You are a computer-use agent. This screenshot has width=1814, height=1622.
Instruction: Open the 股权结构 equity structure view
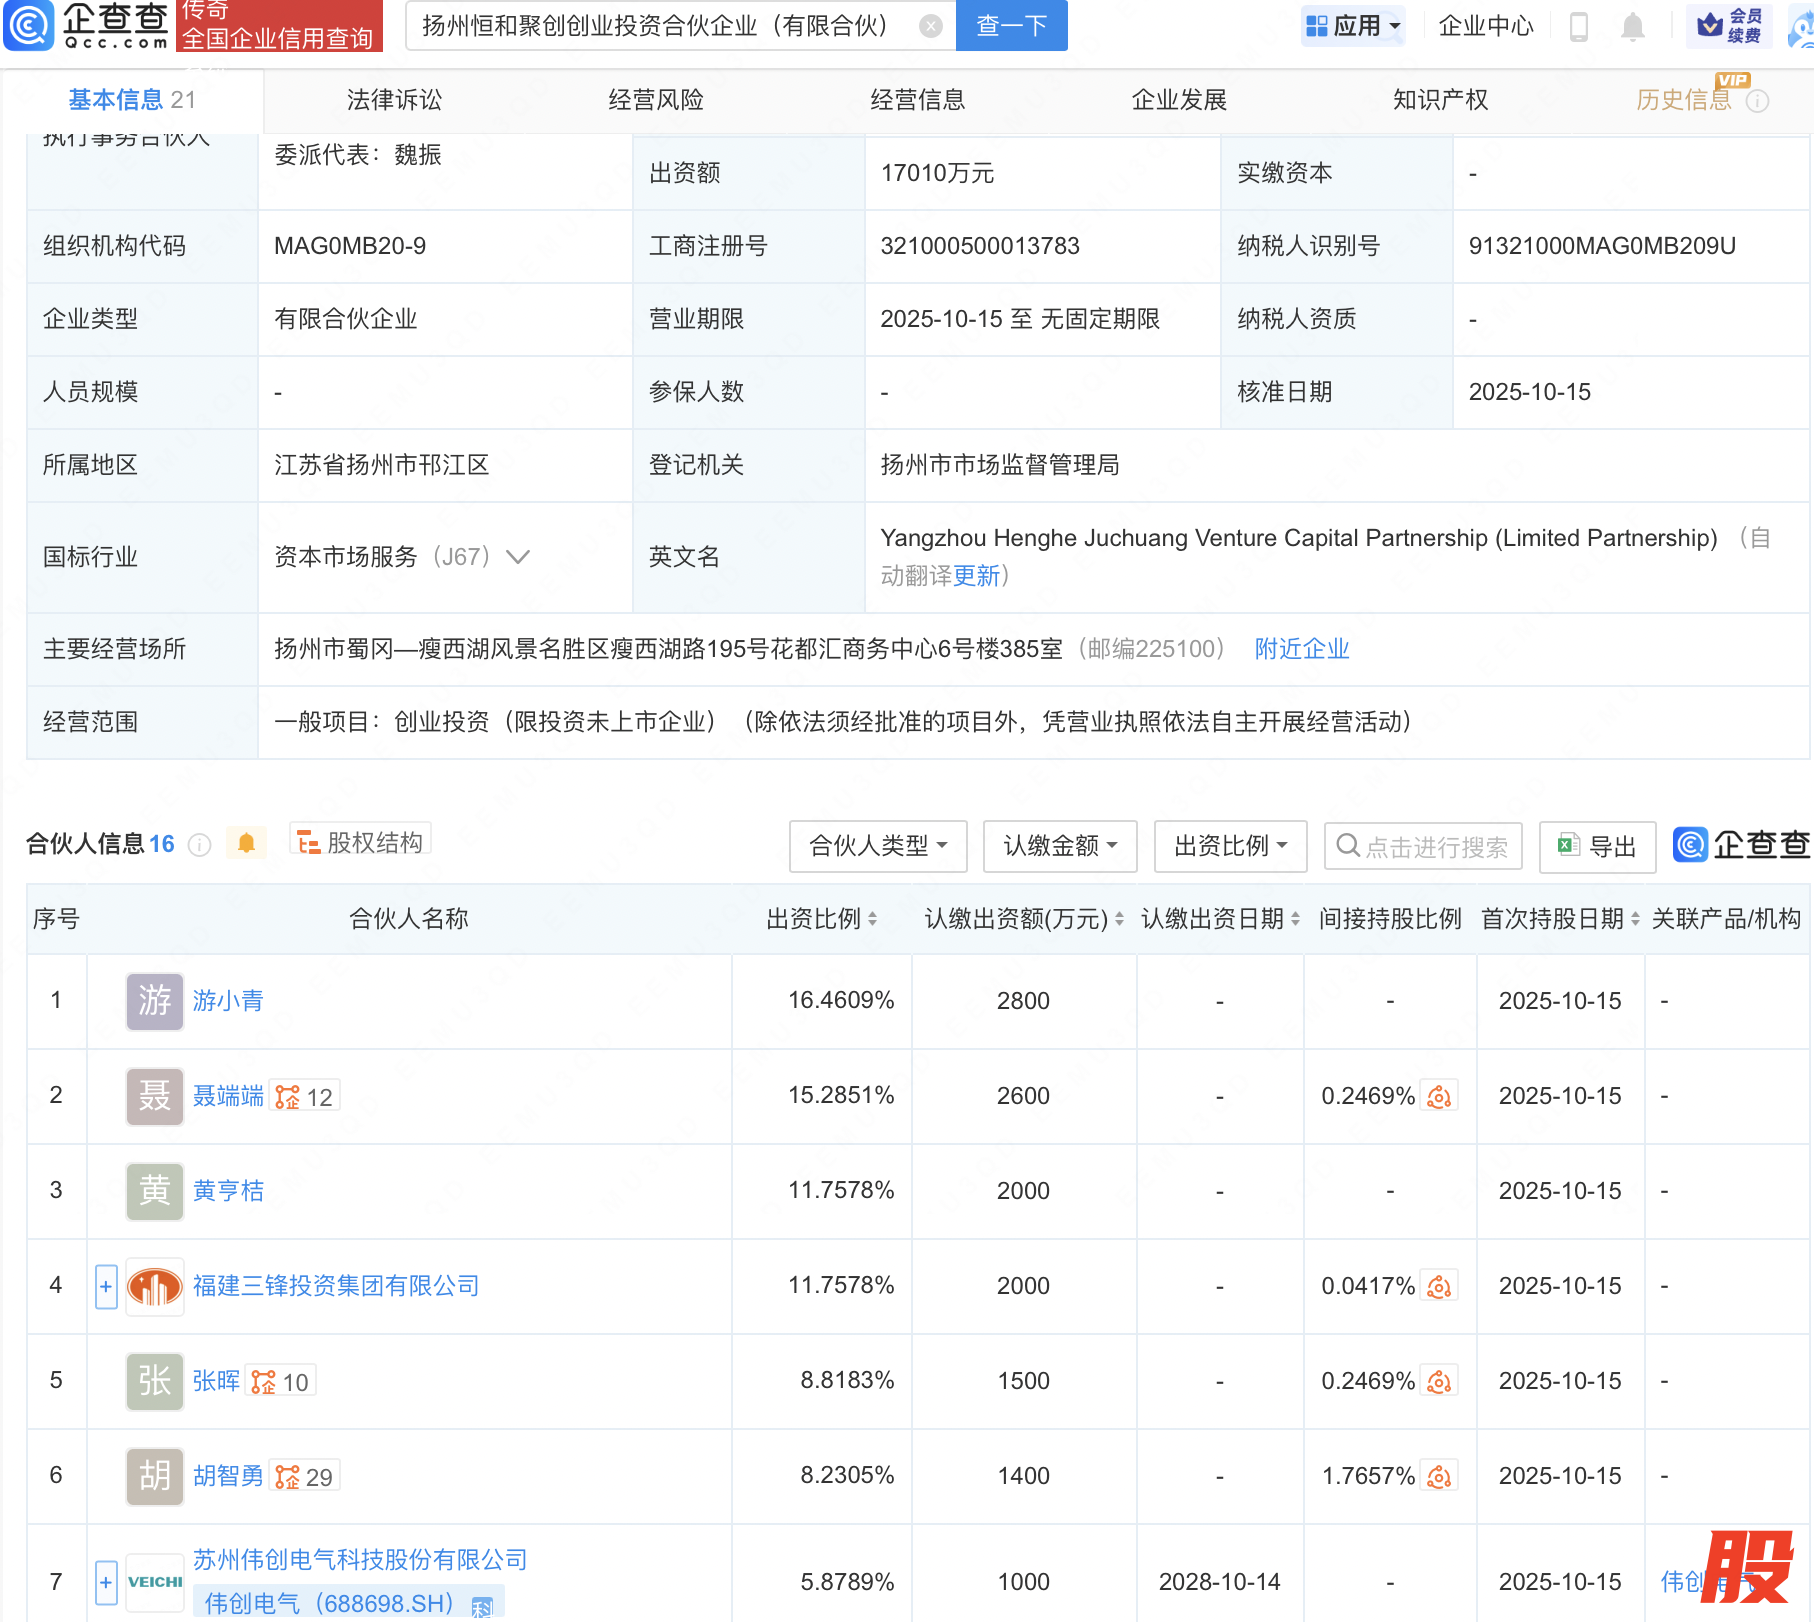tap(360, 843)
